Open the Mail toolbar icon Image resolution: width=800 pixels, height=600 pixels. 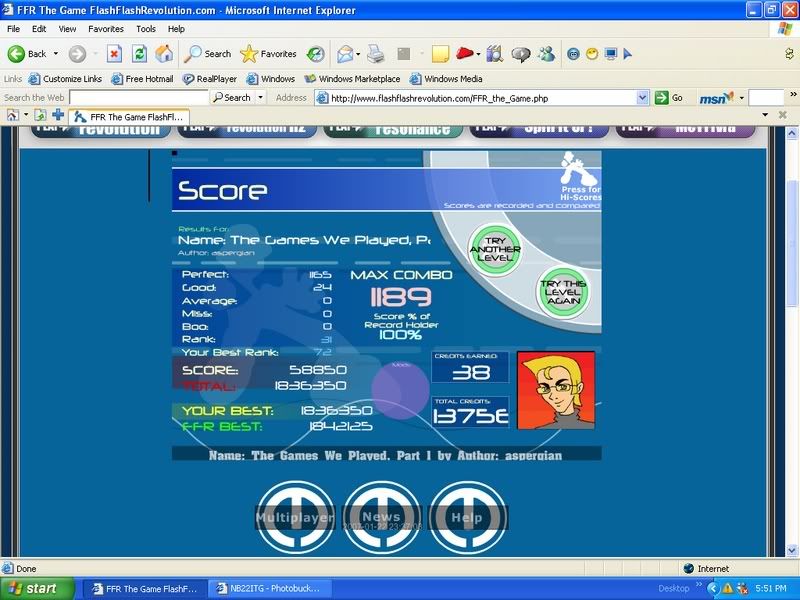tap(344, 54)
